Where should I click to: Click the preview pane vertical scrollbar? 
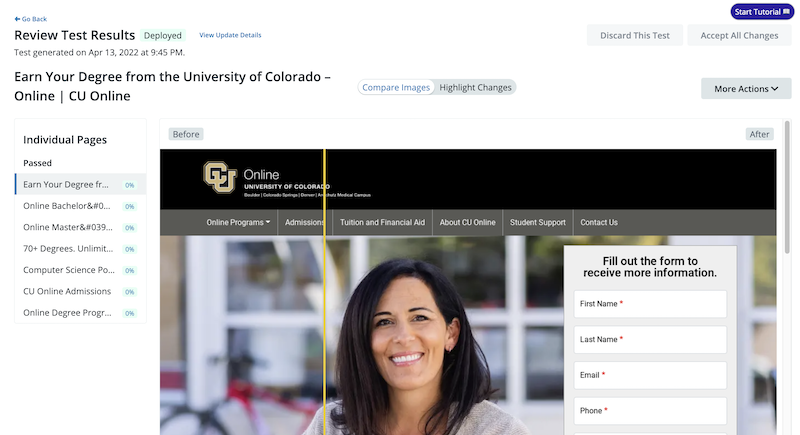pos(788,187)
